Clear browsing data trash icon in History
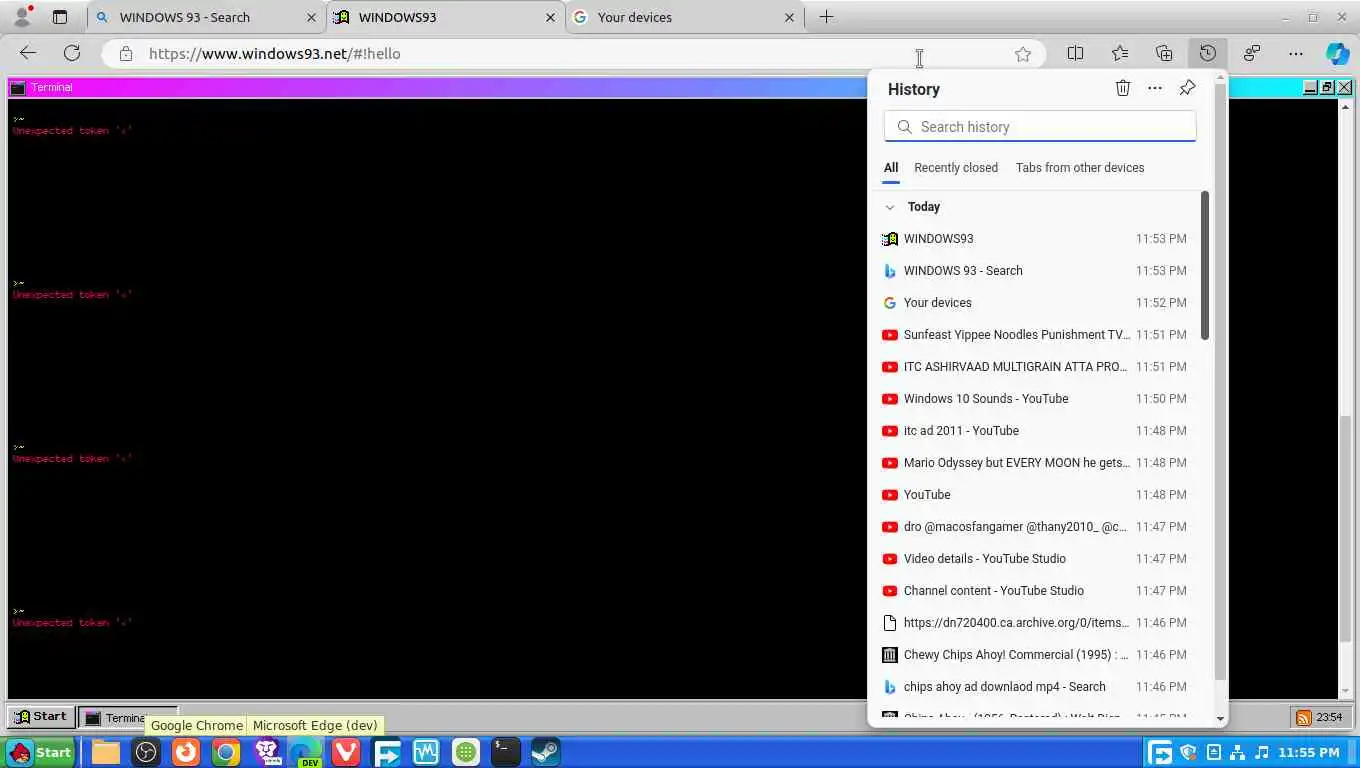Screen dimensions: 1360x768 tap(1123, 88)
